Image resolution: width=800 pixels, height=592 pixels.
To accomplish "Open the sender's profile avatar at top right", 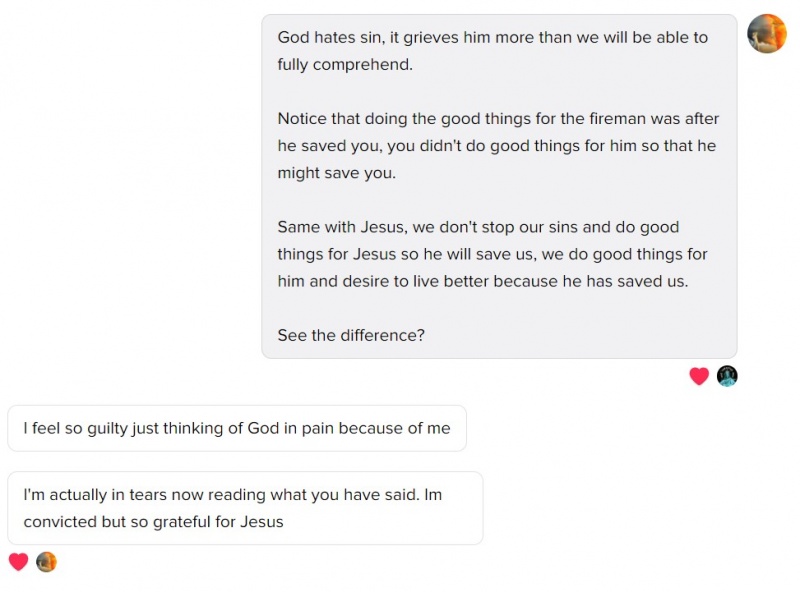I will coord(767,34).
